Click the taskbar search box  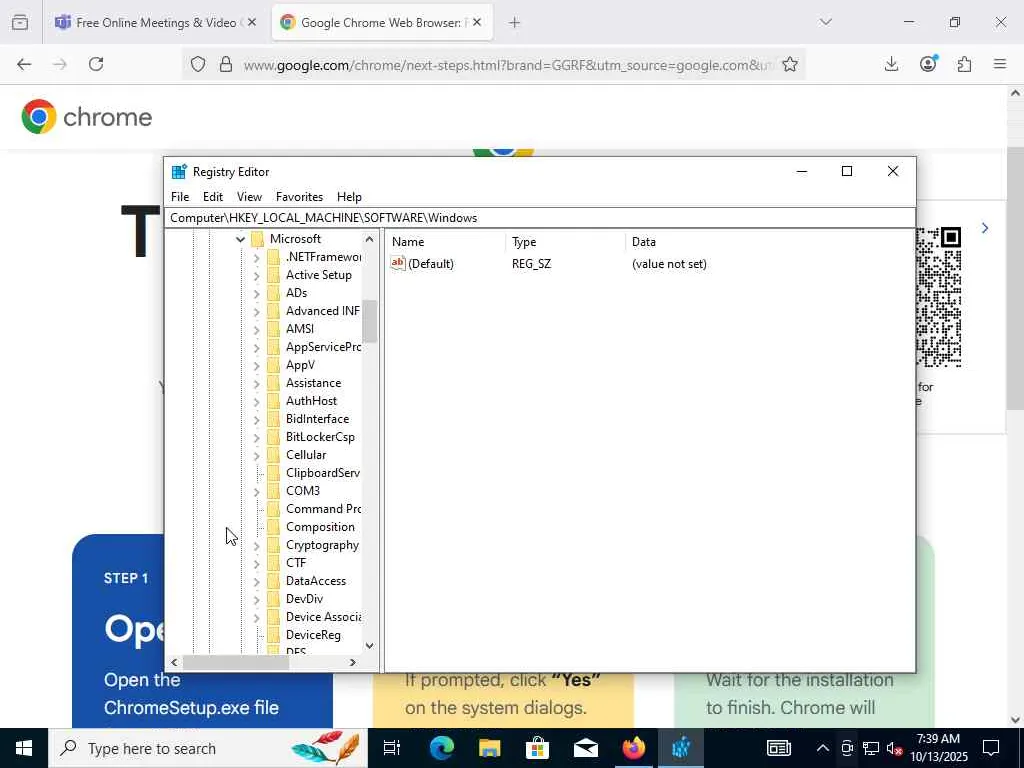pyautogui.click(x=208, y=748)
